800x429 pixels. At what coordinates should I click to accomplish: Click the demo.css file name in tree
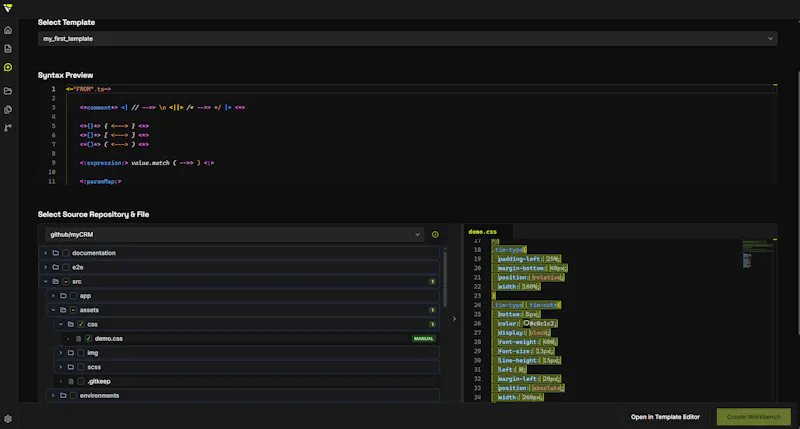coord(109,339)
